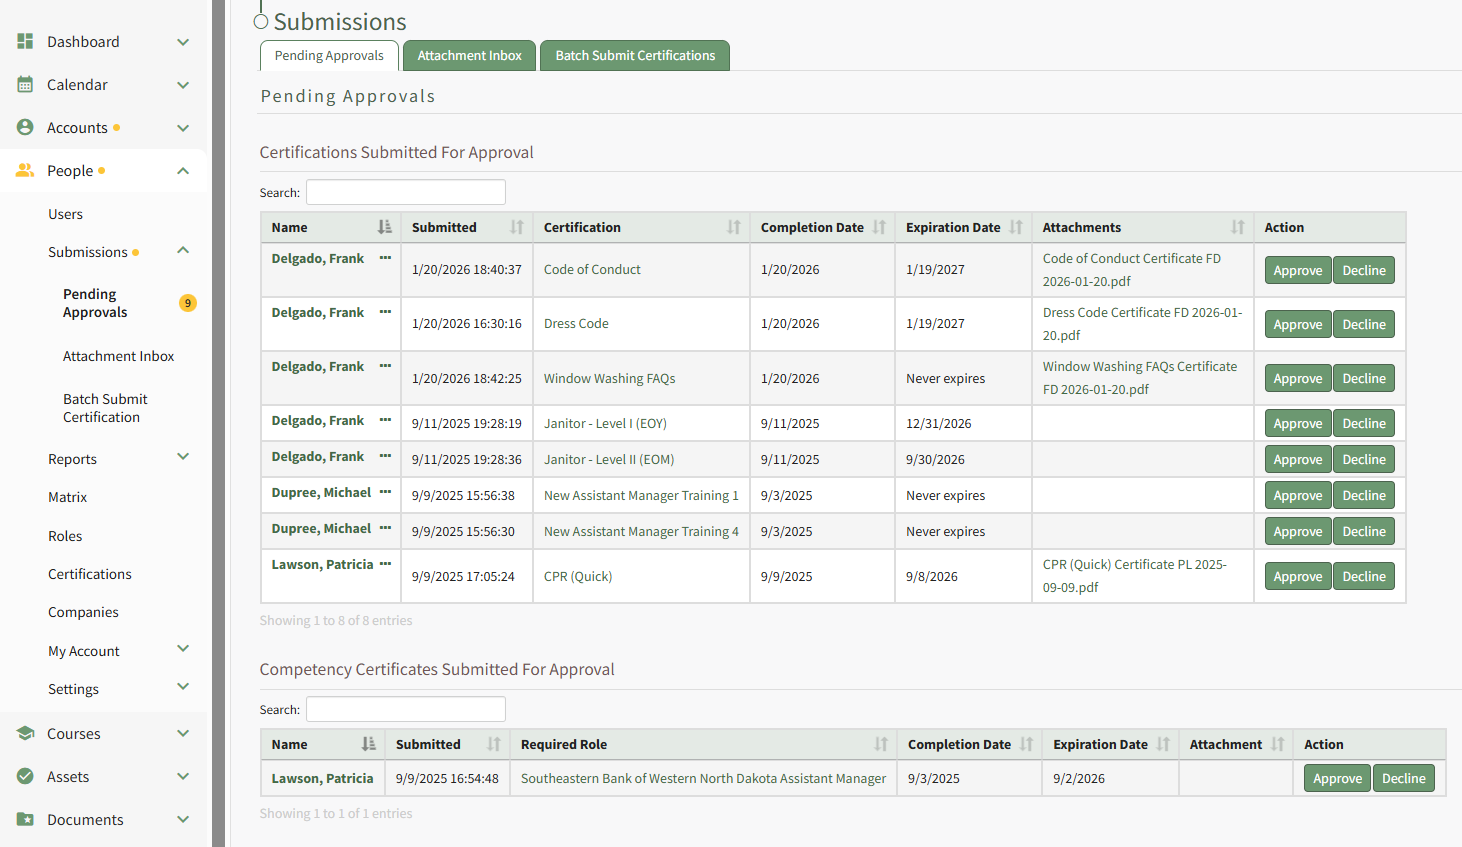
Task: Click the Courses graduation cap icon
Action: (25, 734)
